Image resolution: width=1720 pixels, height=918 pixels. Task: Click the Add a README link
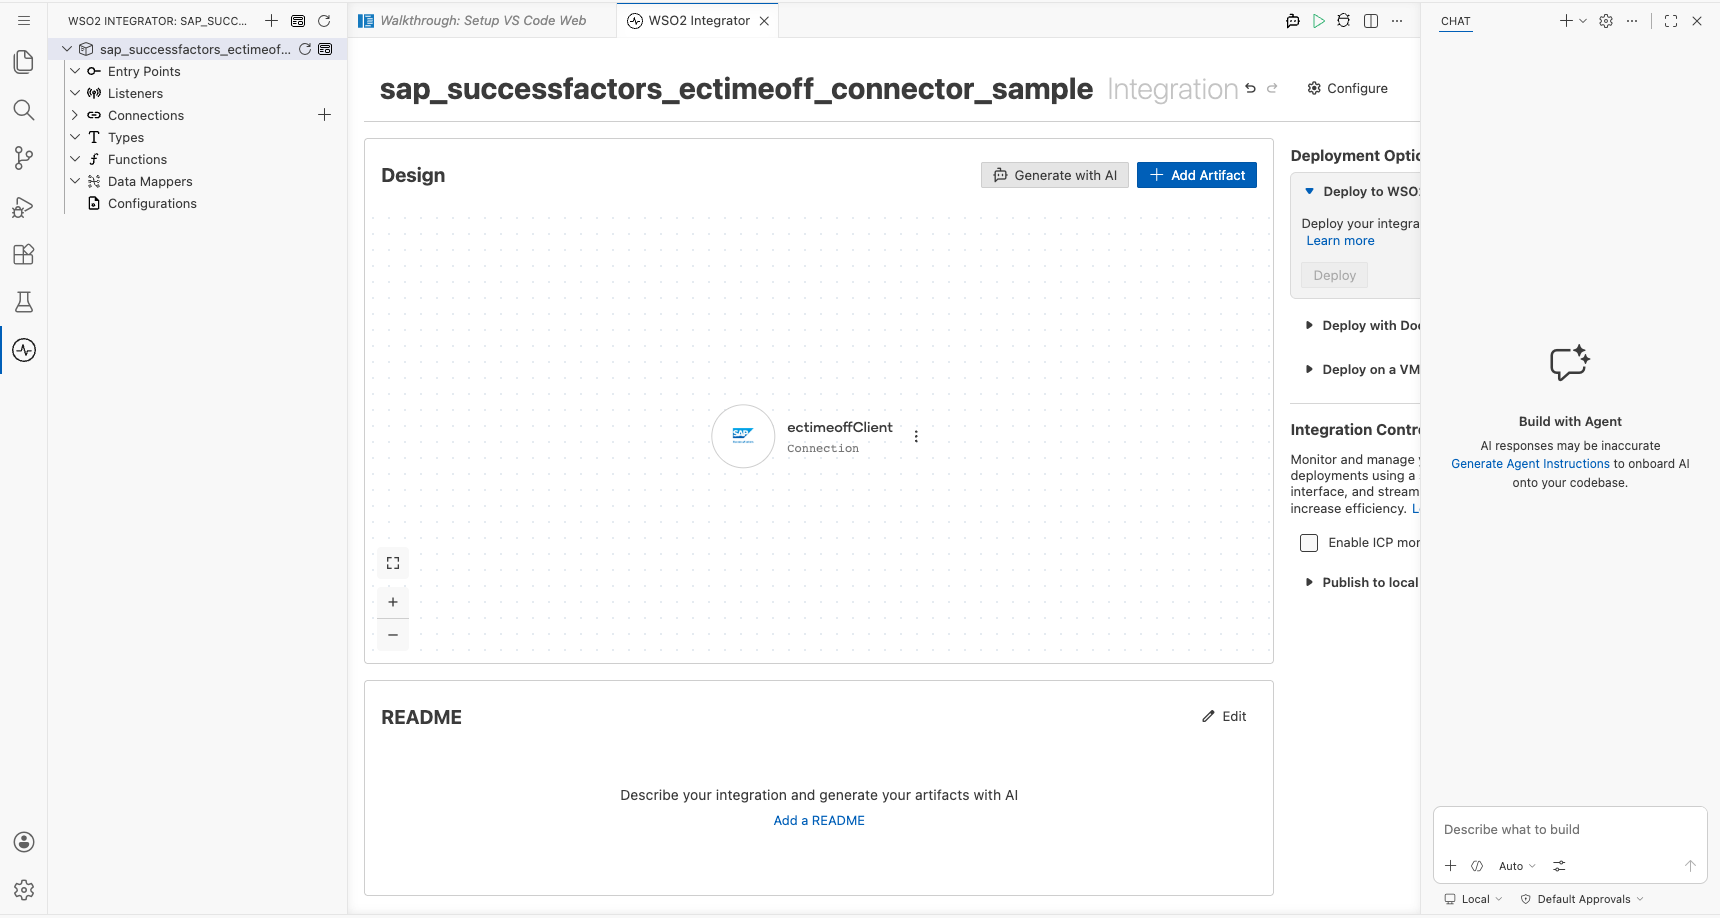819,820
